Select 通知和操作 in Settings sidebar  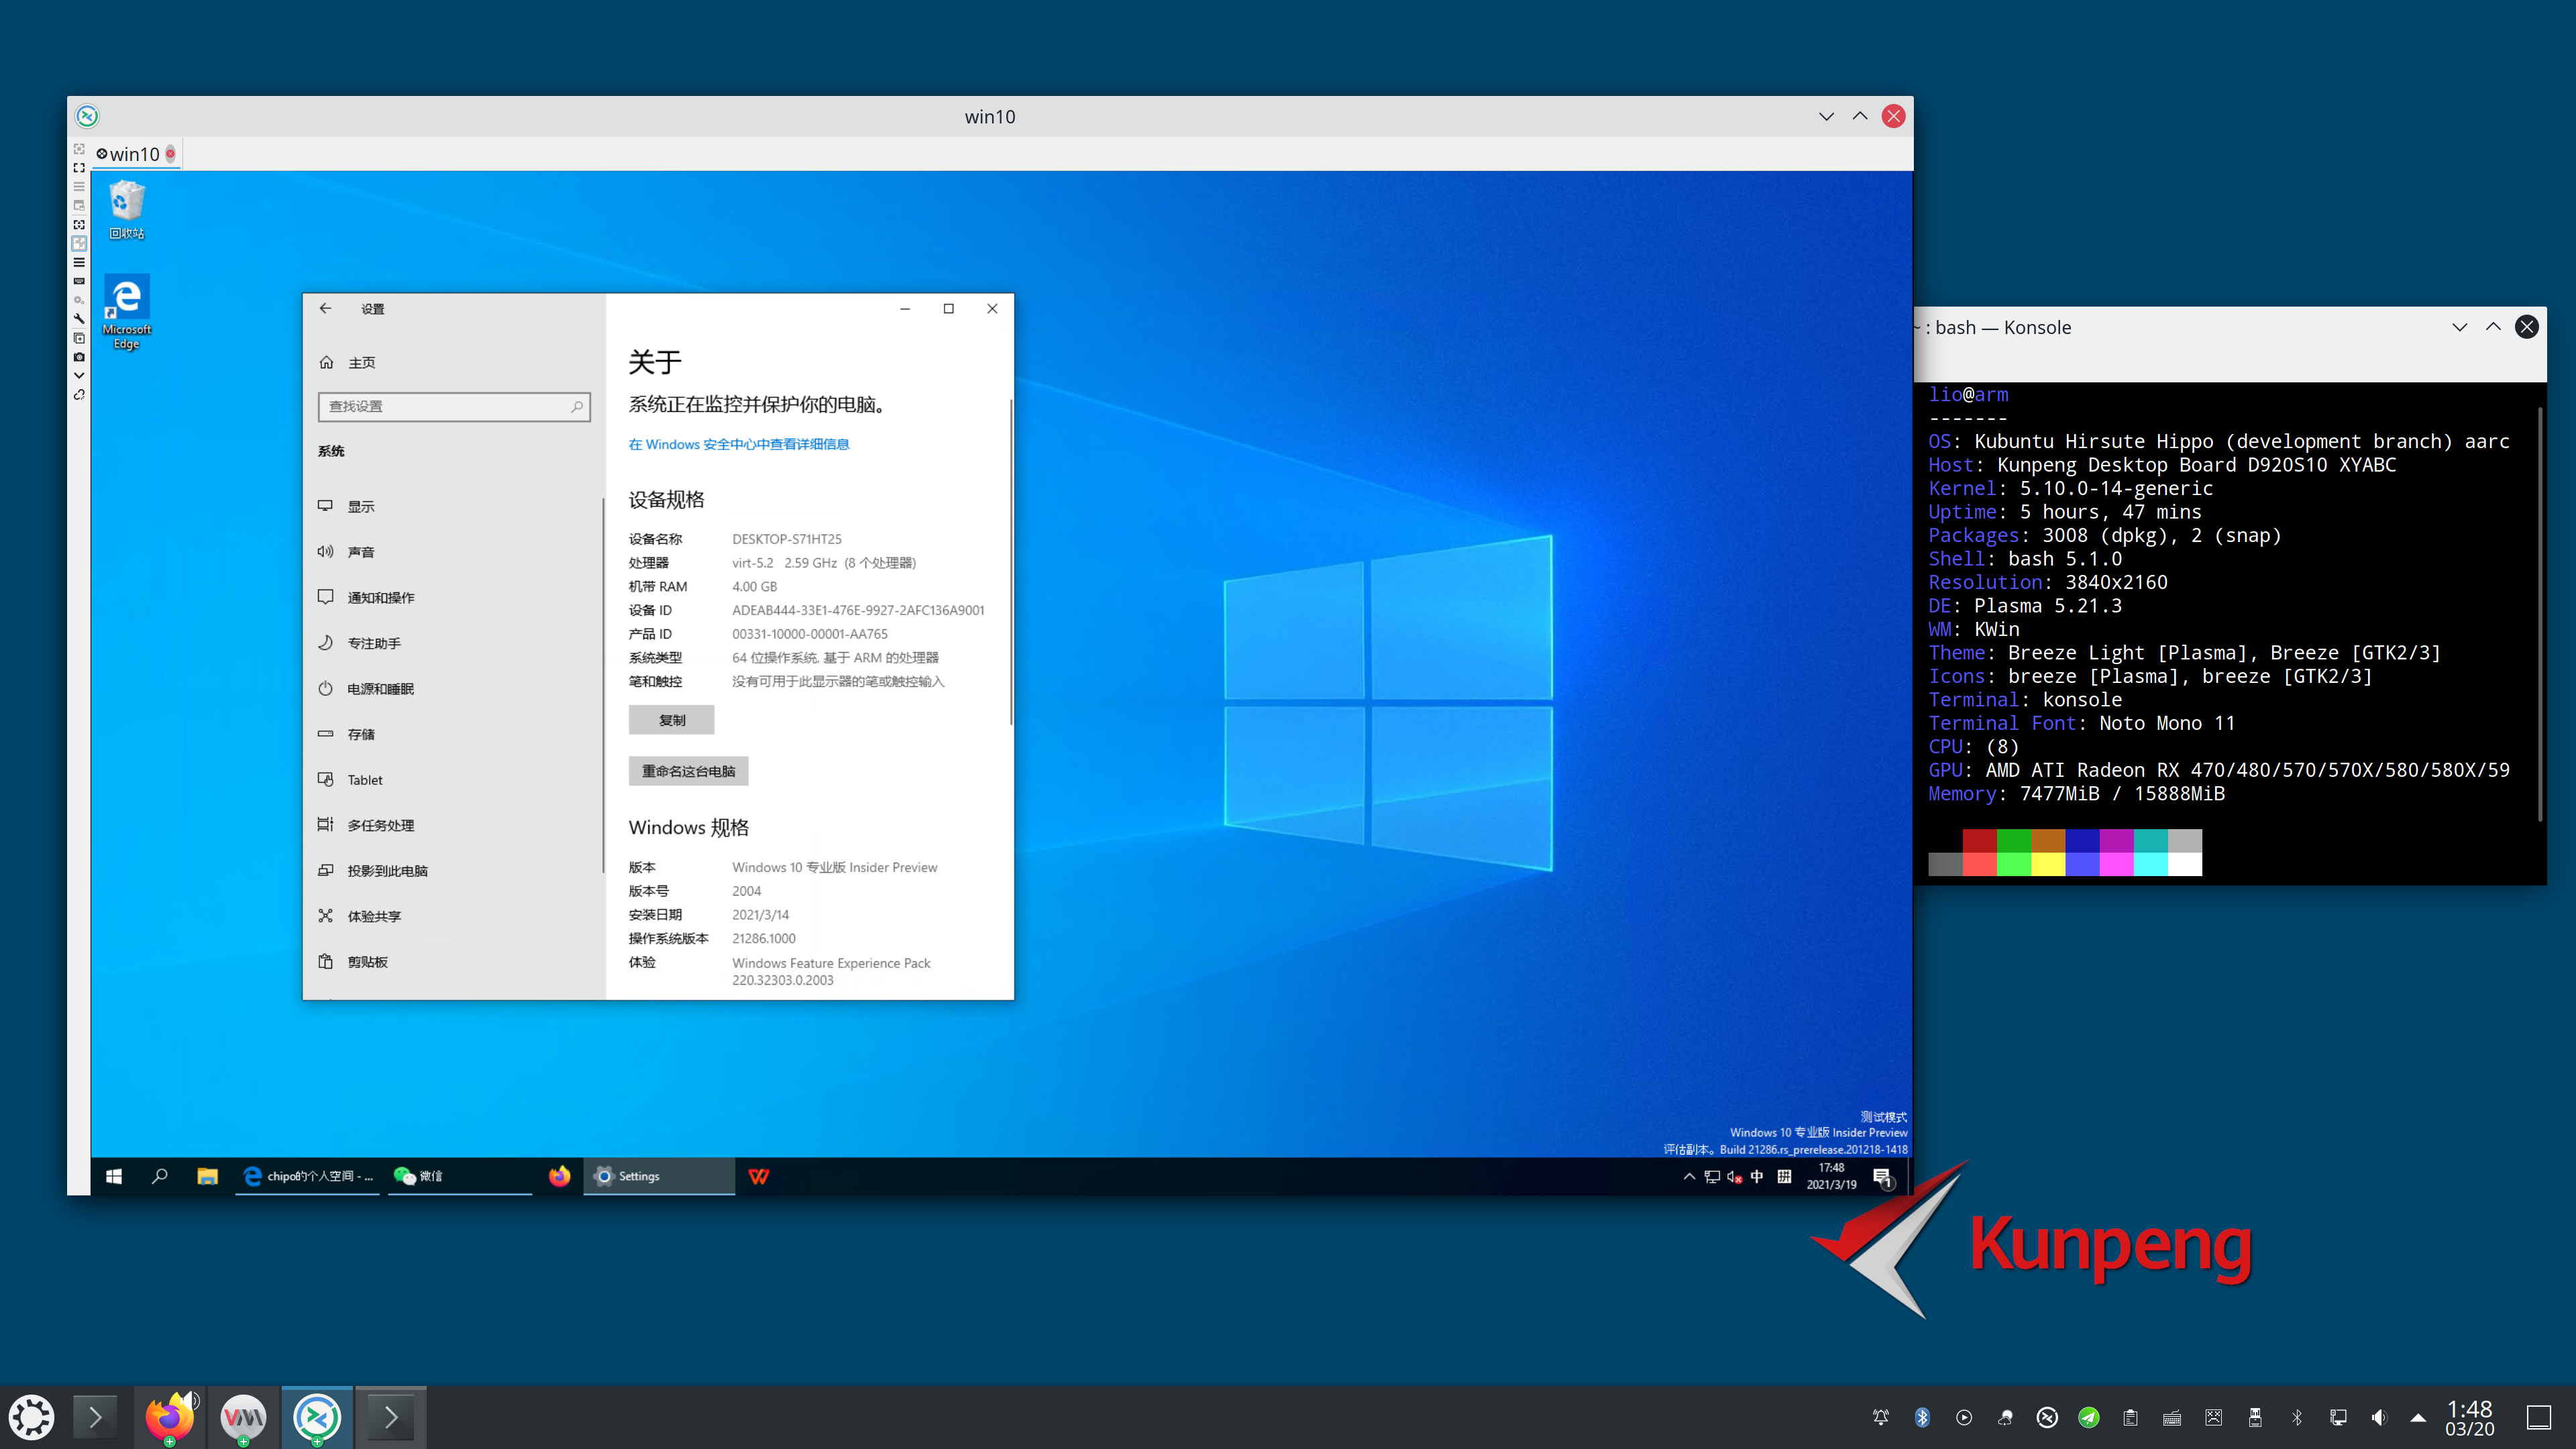[453, 597]
